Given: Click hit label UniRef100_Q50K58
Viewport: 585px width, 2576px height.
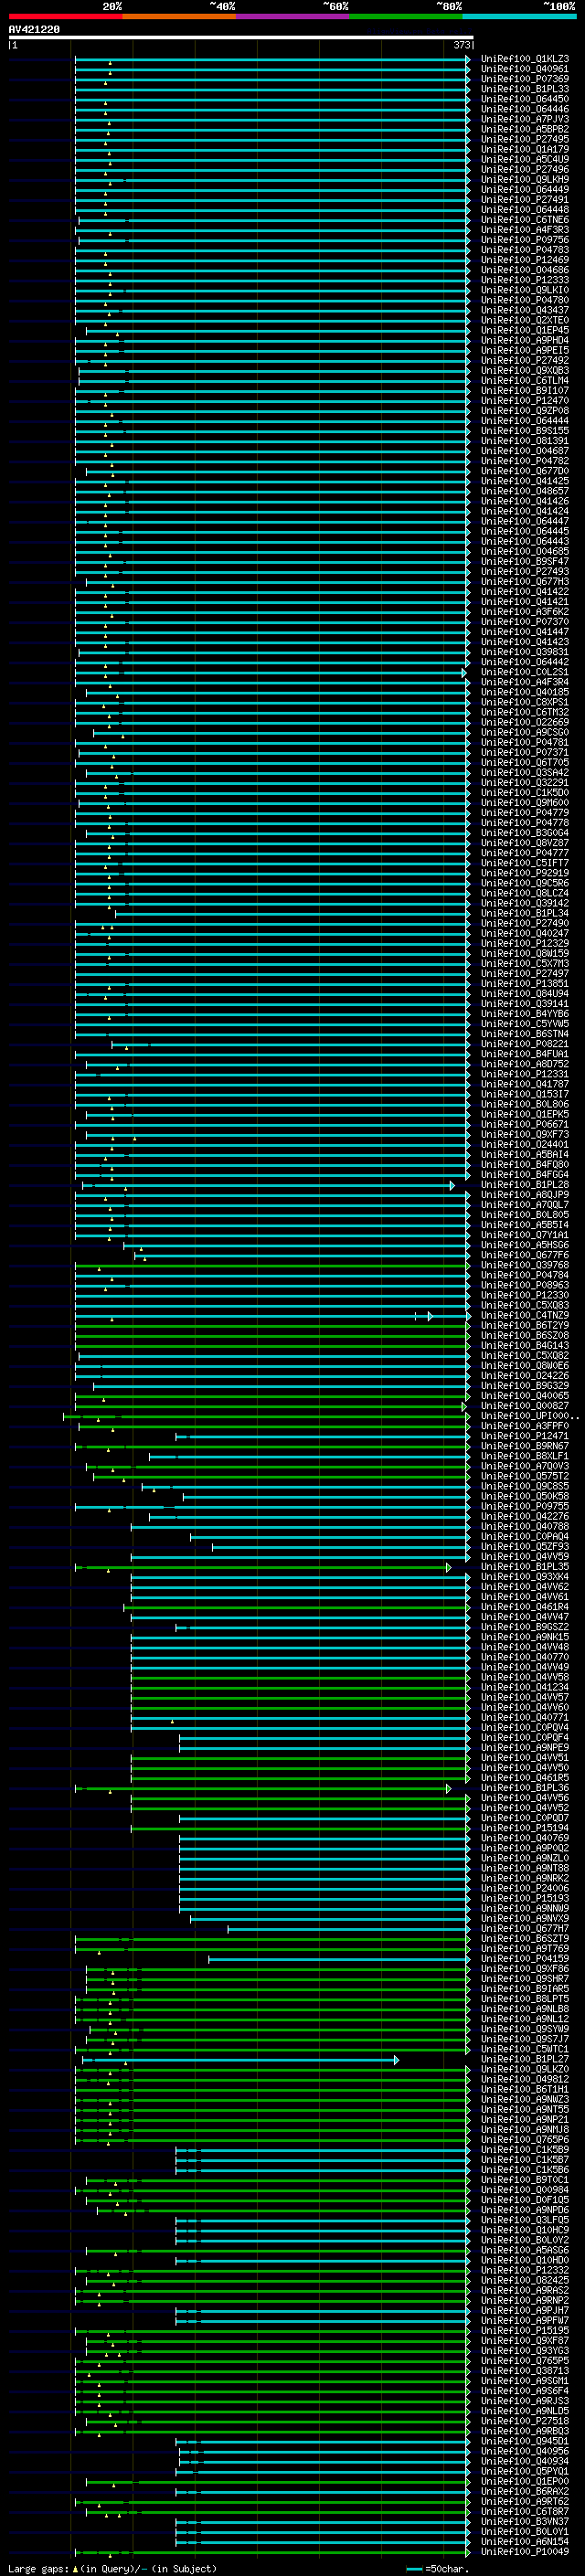Looking at the screenshot, I should (x=525, y=1496).
